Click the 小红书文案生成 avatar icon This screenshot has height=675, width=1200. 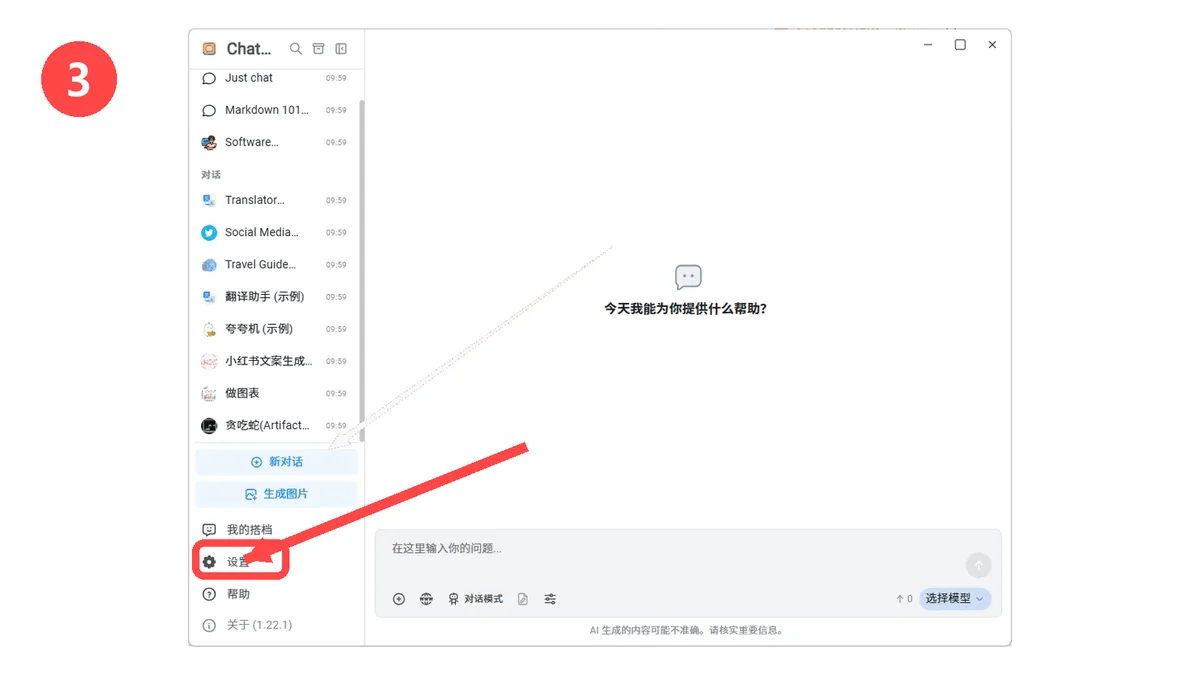coord(209,361)
